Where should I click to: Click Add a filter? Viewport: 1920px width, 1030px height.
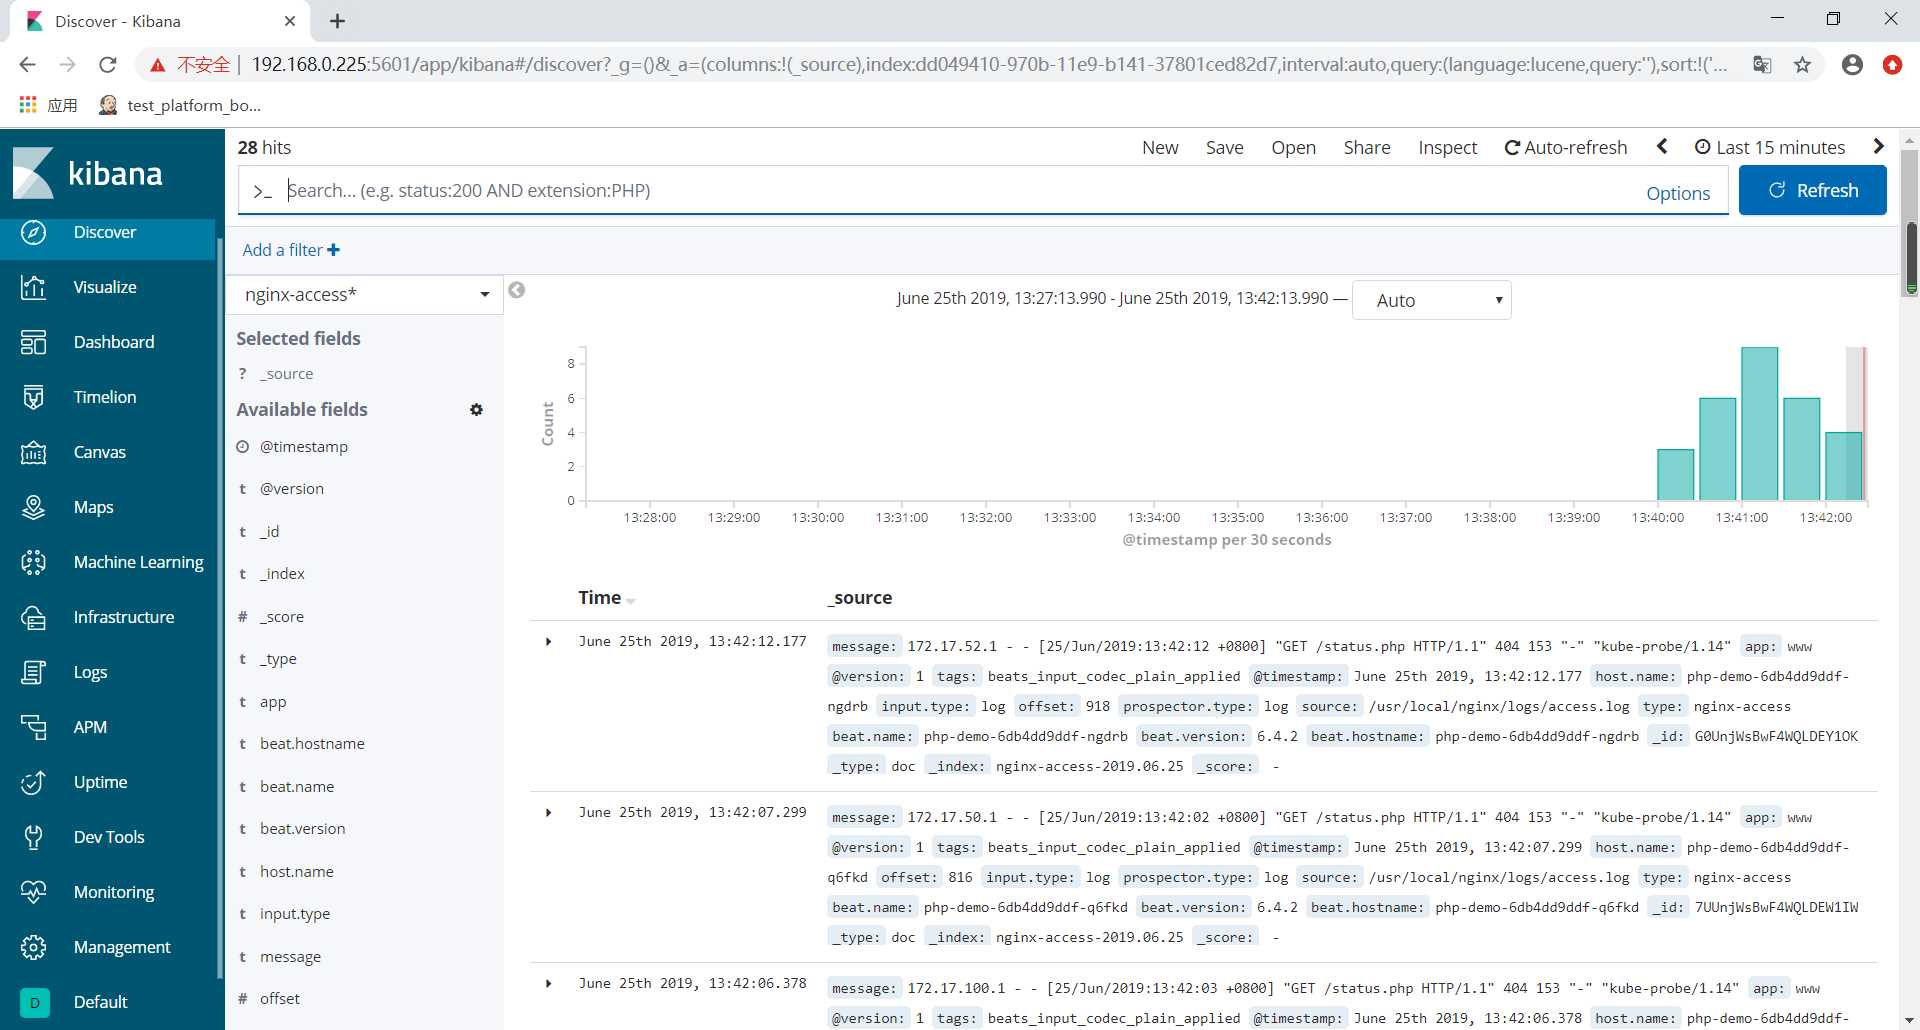click(x=291, y=250)
